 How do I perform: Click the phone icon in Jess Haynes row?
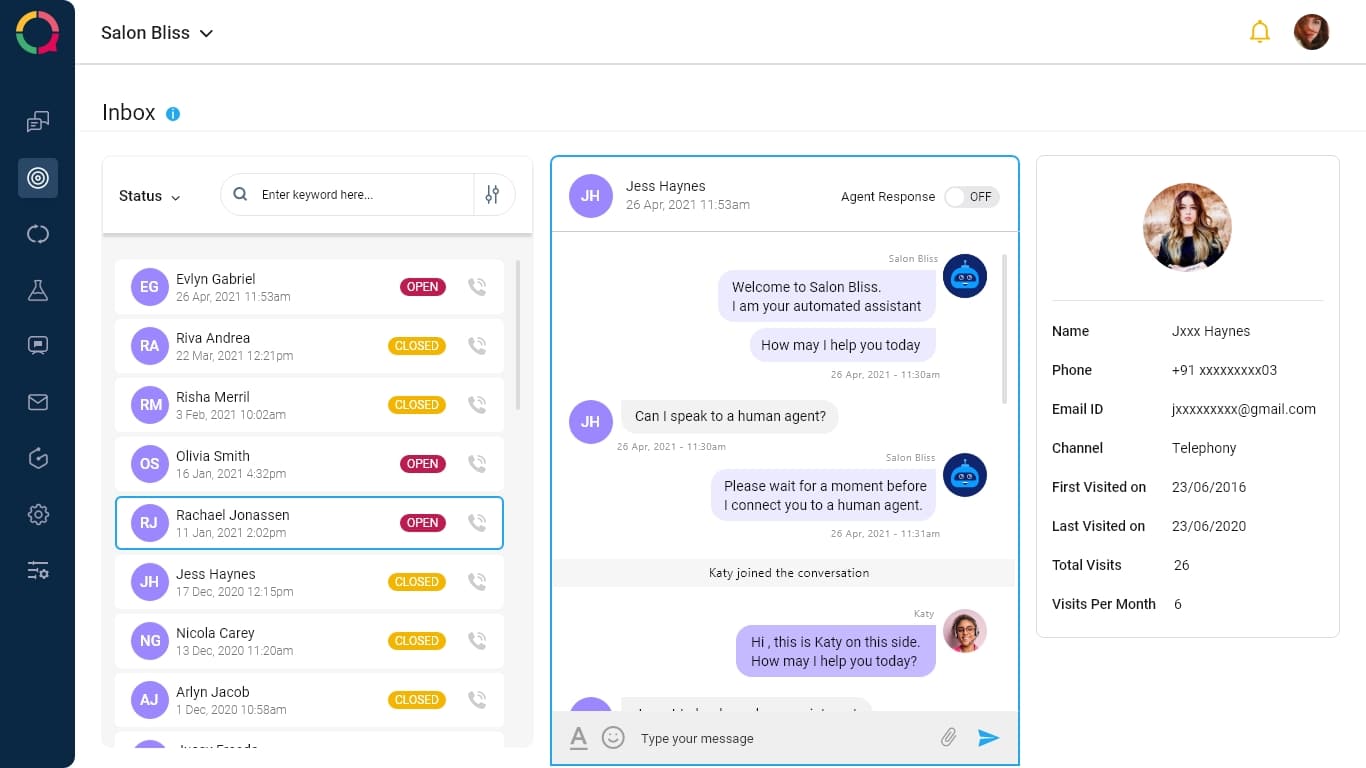click(477, 582)
